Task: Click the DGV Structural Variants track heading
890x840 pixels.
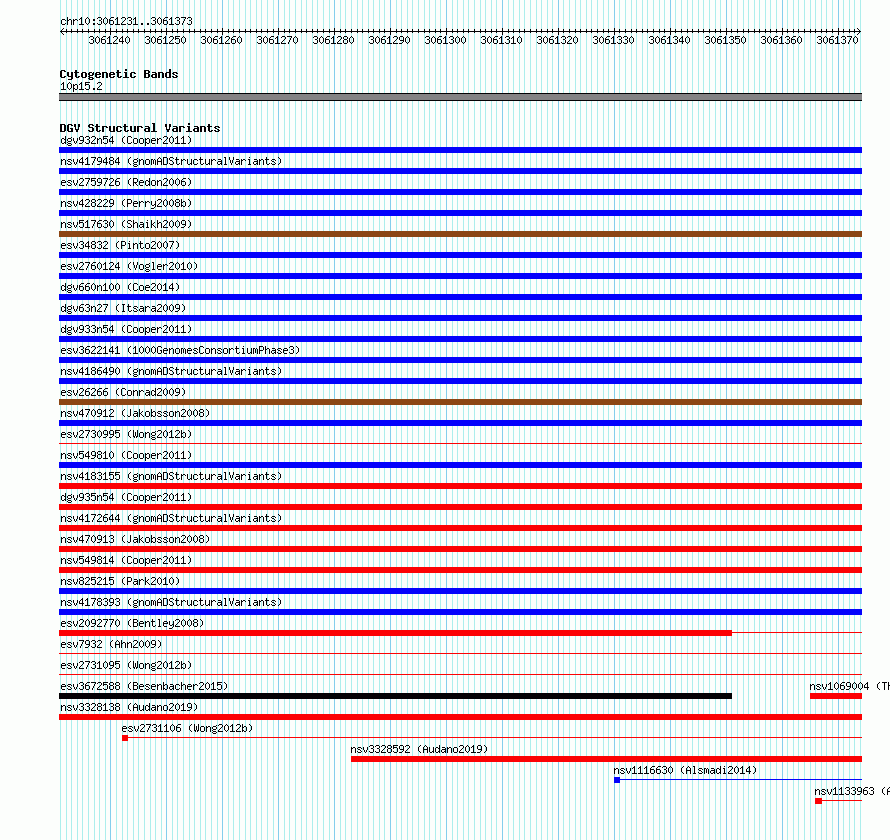Action: [x=140, y=128]
